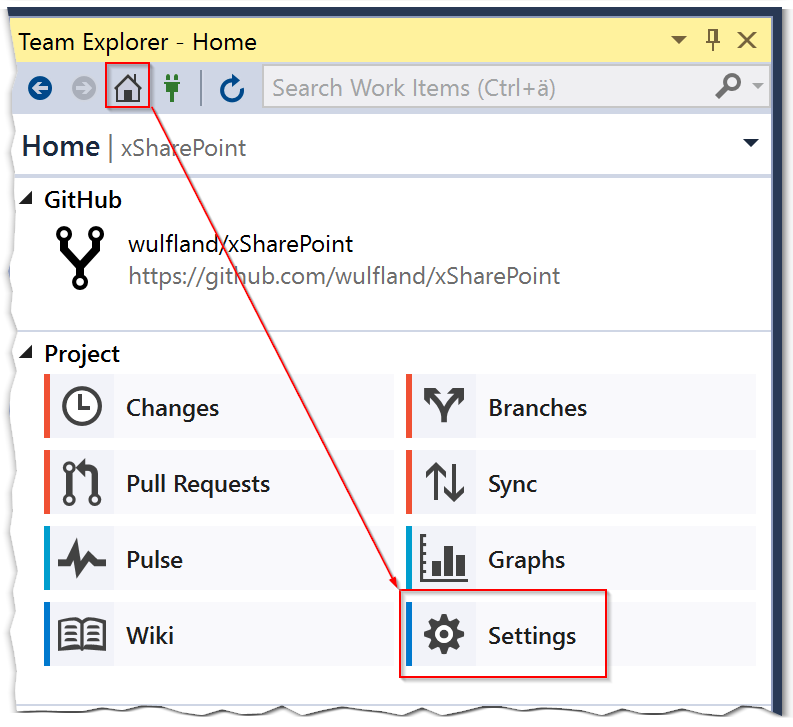Open the Sync page
Screen dimensions: 793x727
click(512, 484)
